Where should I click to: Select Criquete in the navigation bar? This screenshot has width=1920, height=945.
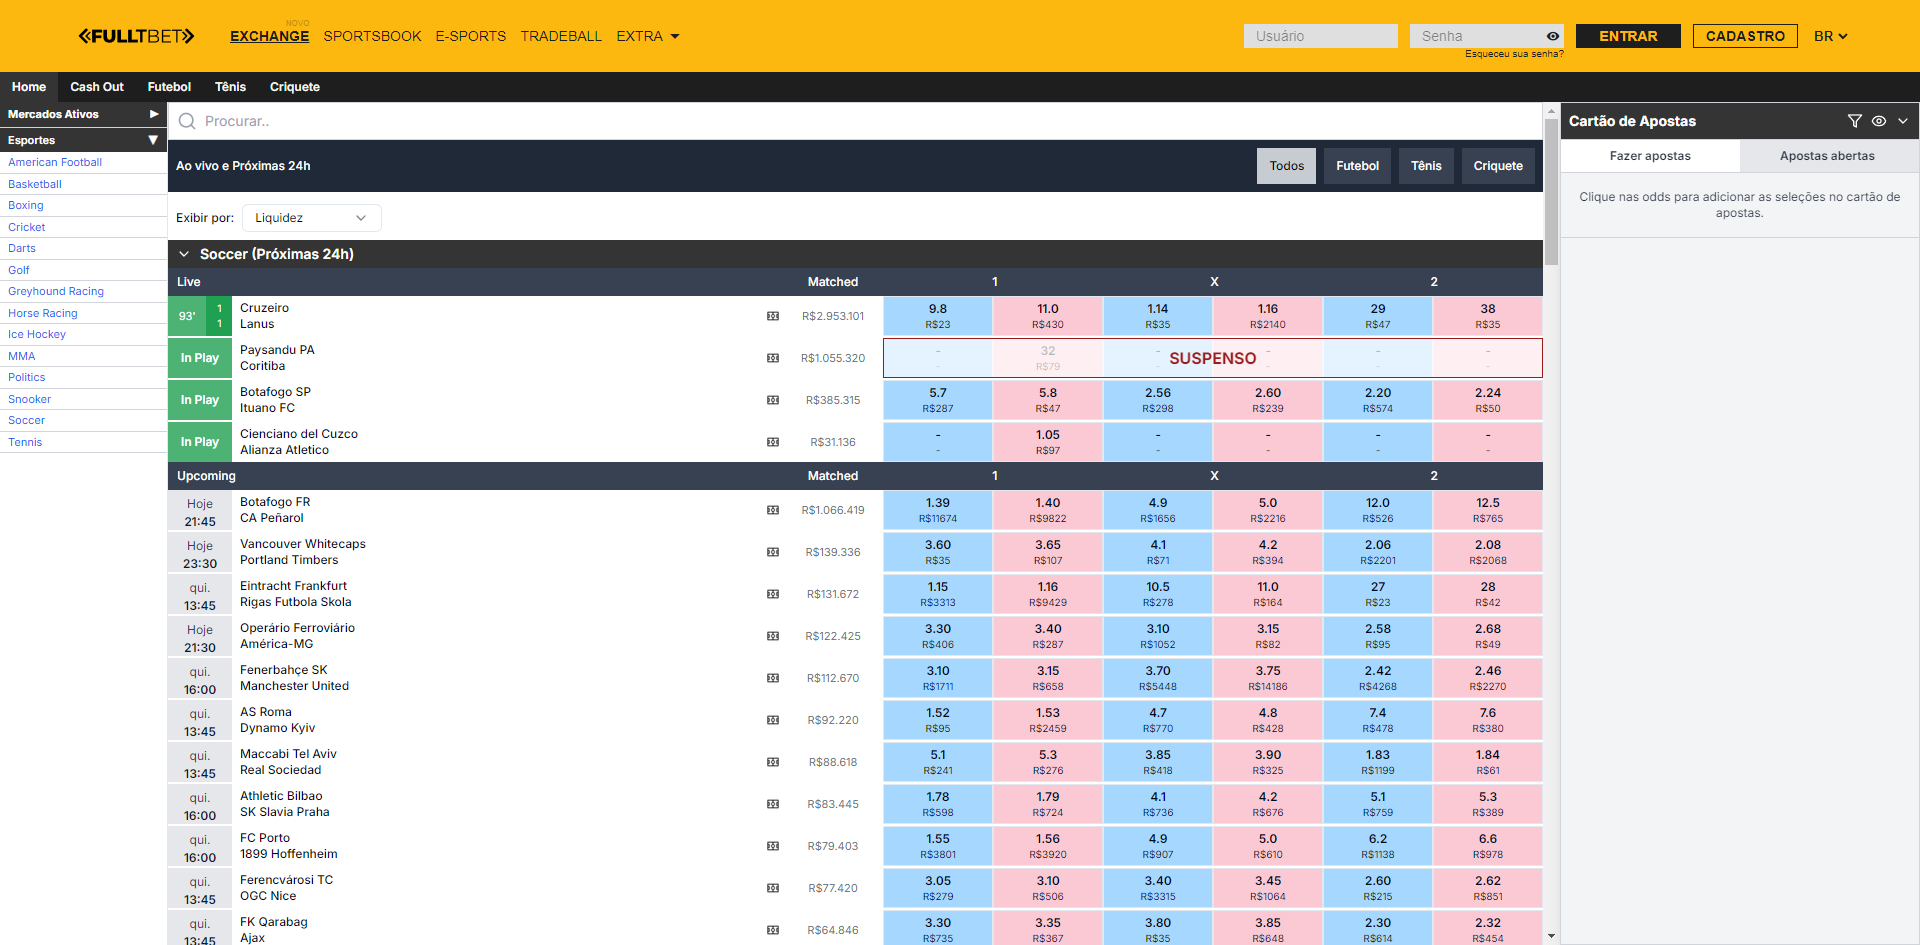coord(295,87)
